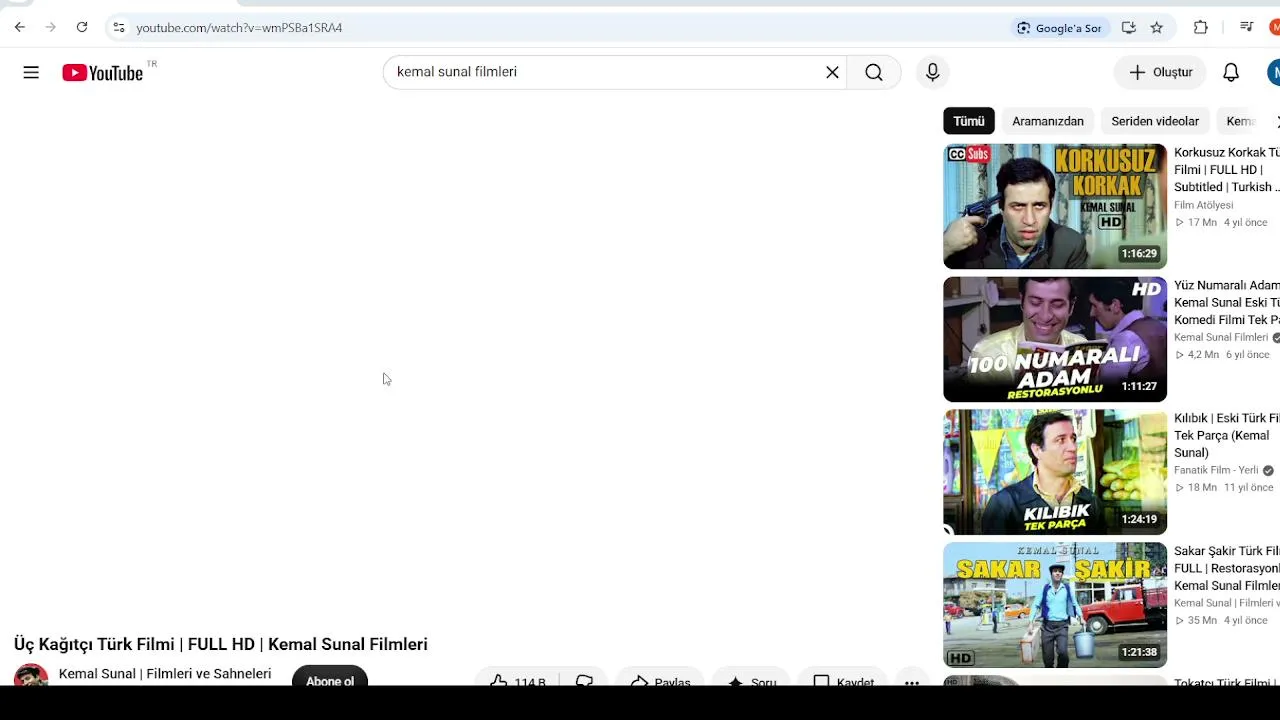This screenshot has width=1280, height=720.
Task: Open the Korkusuz Korkak video thumbnail
Action: 1055,206
